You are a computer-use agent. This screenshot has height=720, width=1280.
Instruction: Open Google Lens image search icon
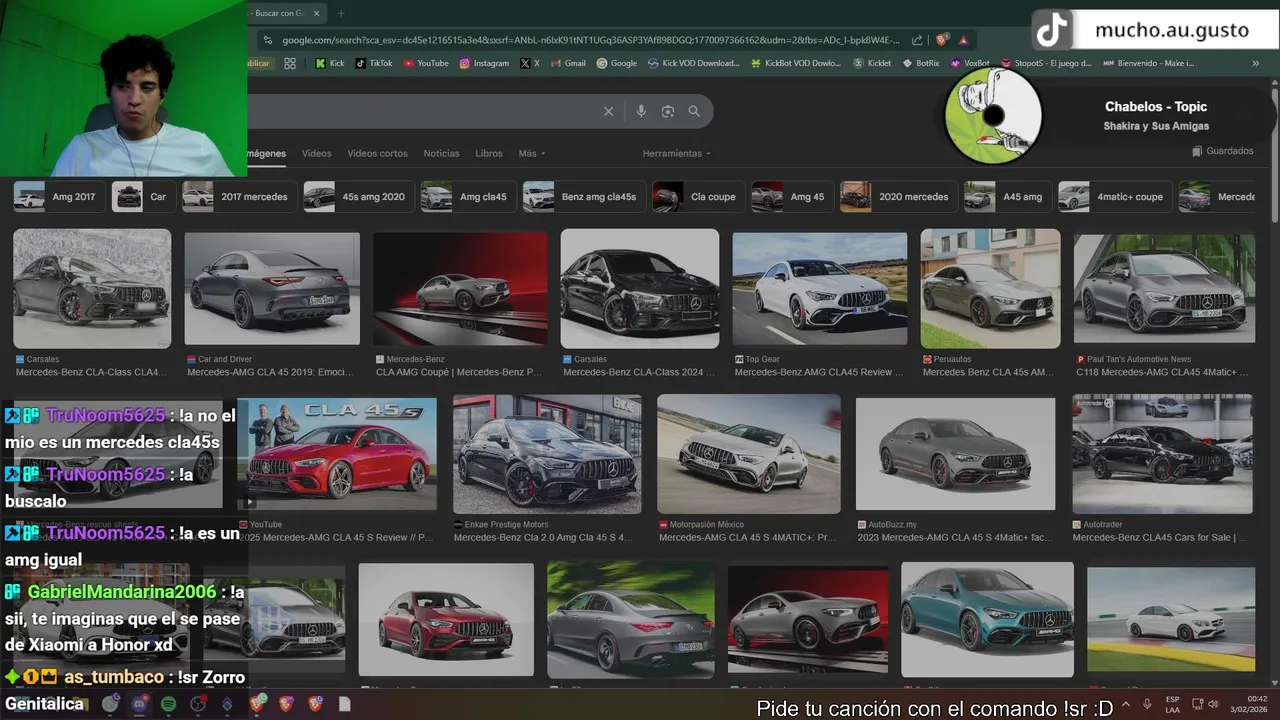click(668, 111)
